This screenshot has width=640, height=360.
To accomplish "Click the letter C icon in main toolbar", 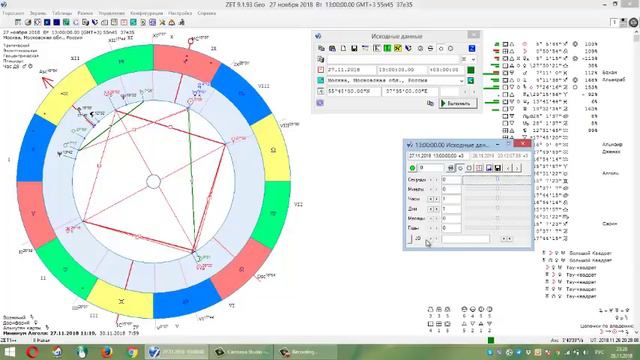I will click(x=76, y=22).
